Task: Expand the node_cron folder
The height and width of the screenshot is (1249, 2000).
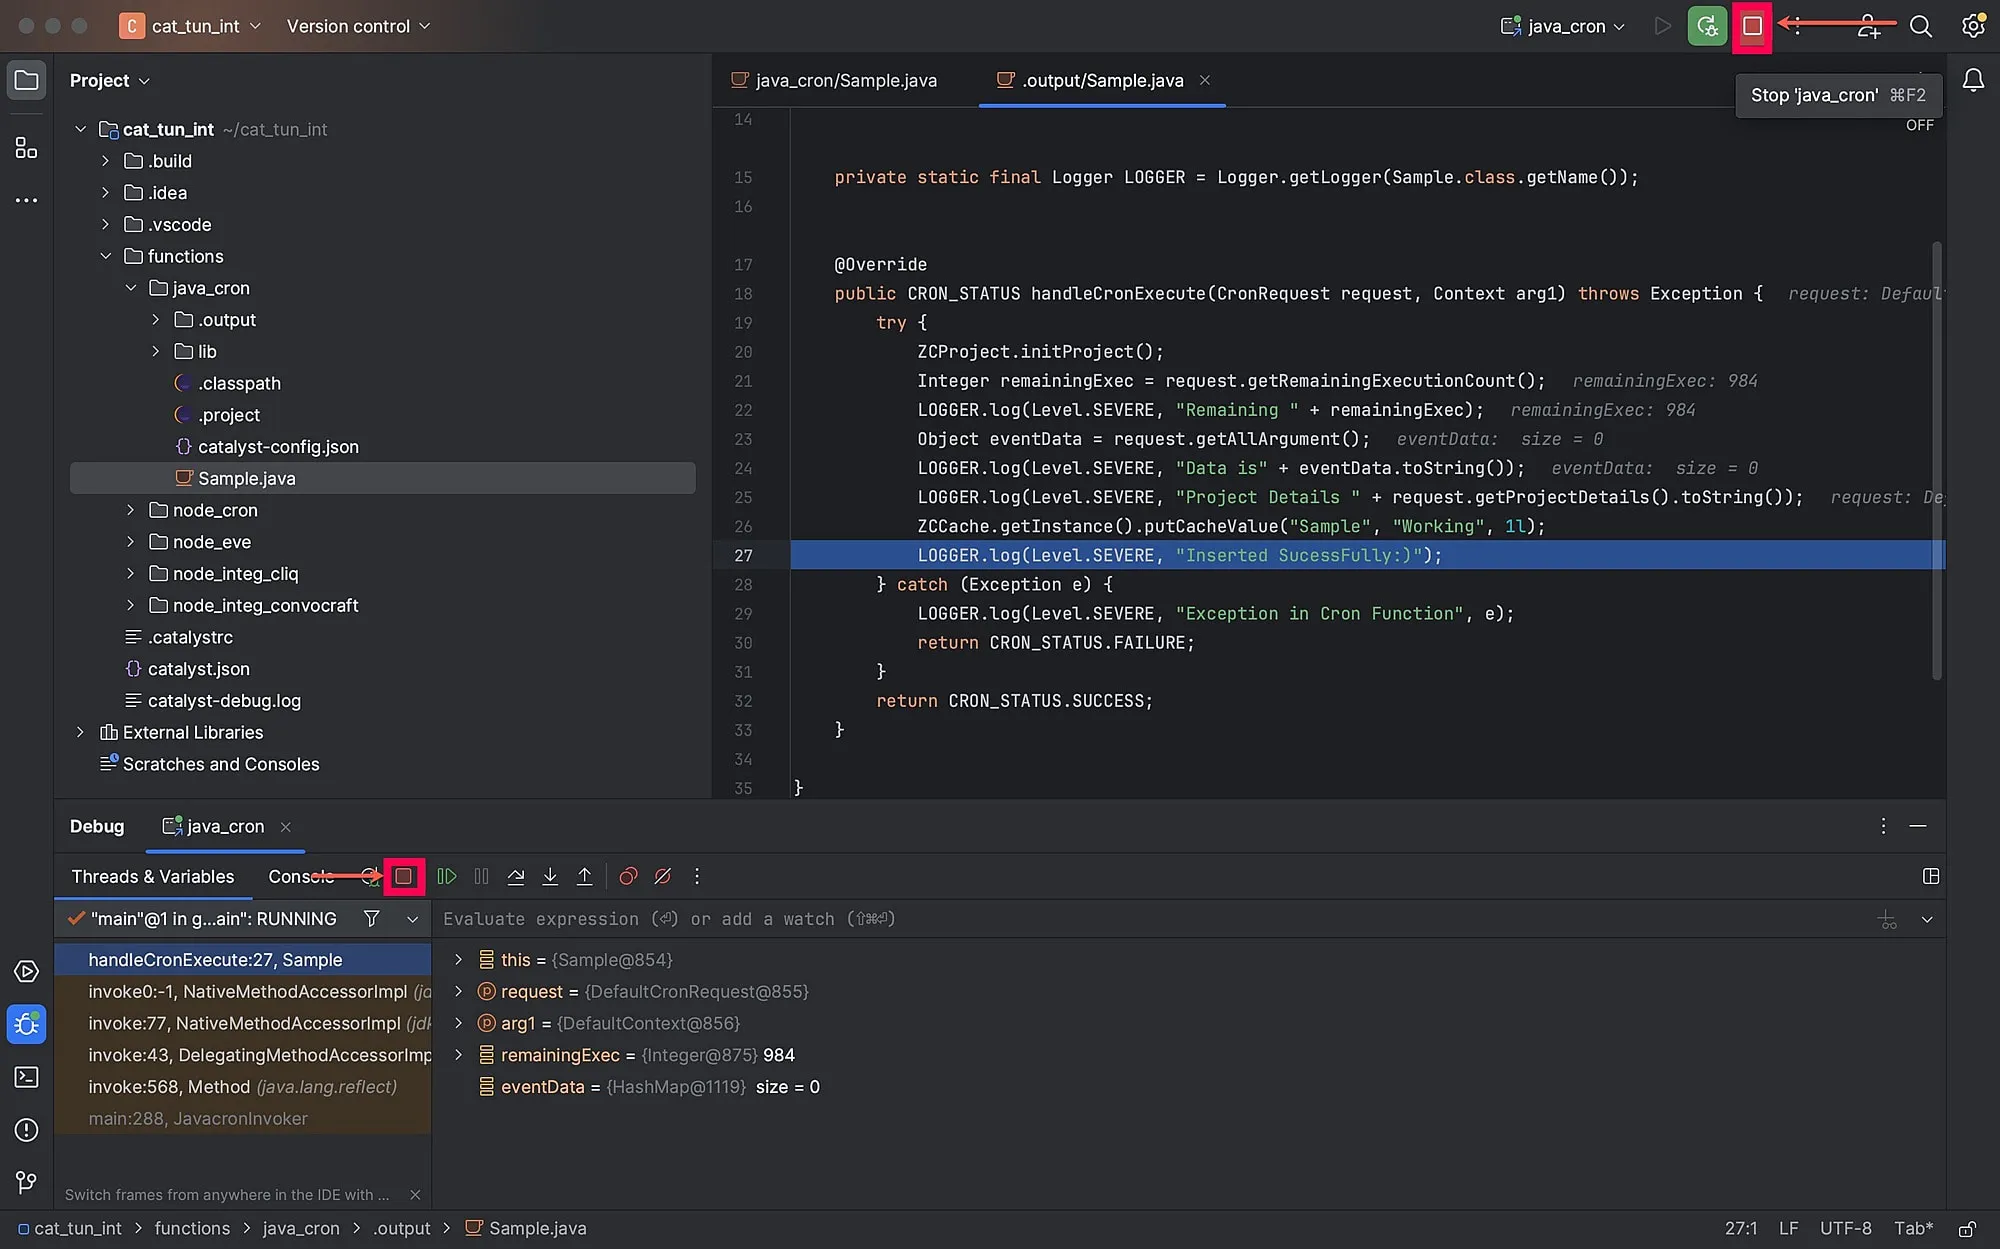Action: [x=130, y=510]
